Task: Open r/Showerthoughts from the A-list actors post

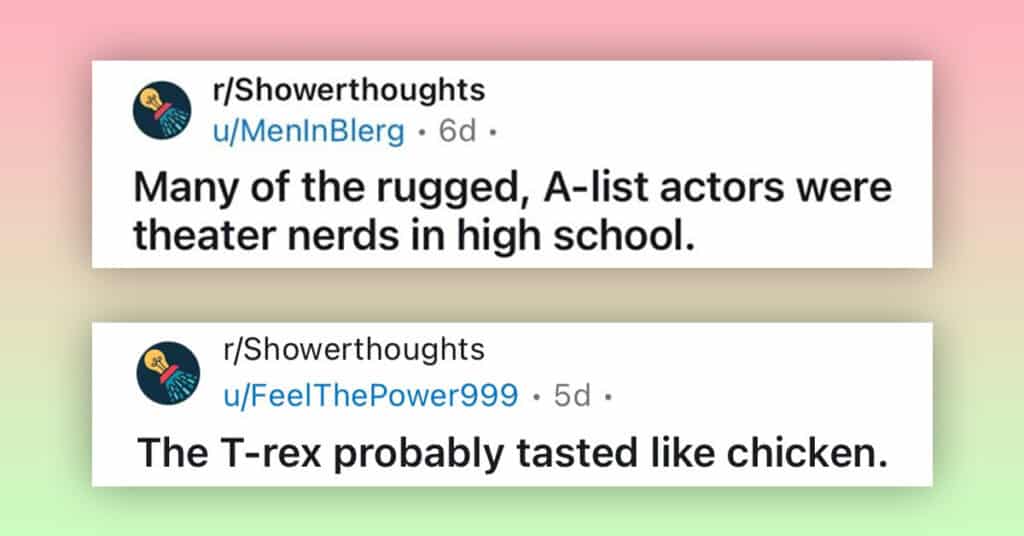Action: point(349,89)
